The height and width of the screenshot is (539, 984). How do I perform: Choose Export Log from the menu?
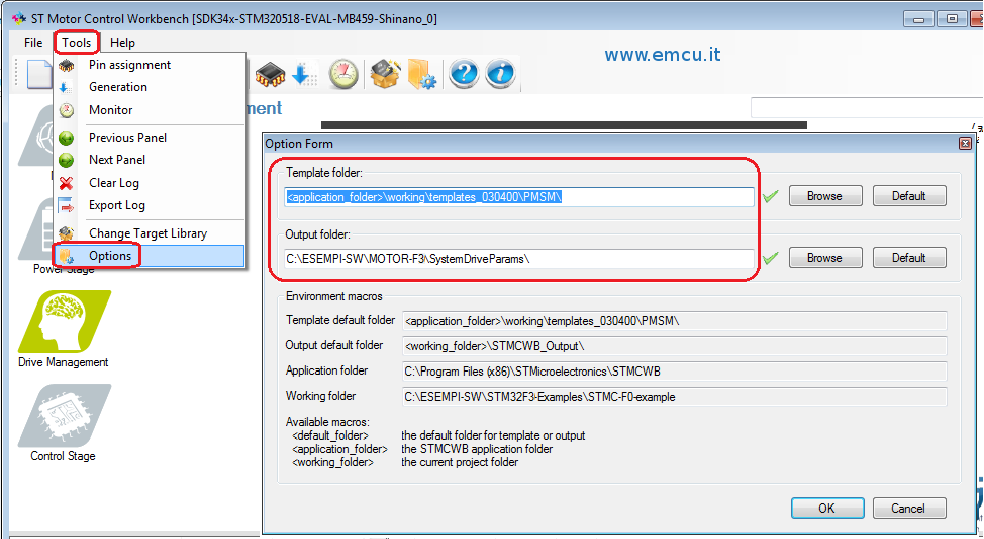coord(149,205)
